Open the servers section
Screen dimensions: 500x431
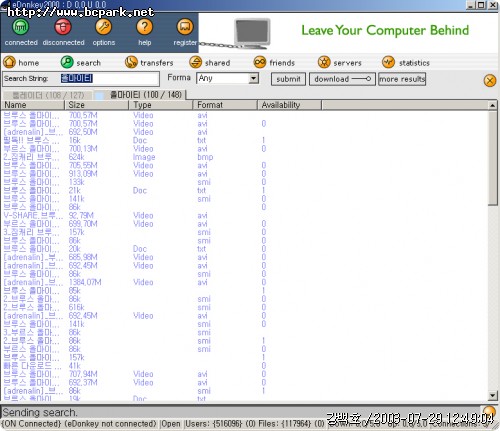[x=339, y=62]
